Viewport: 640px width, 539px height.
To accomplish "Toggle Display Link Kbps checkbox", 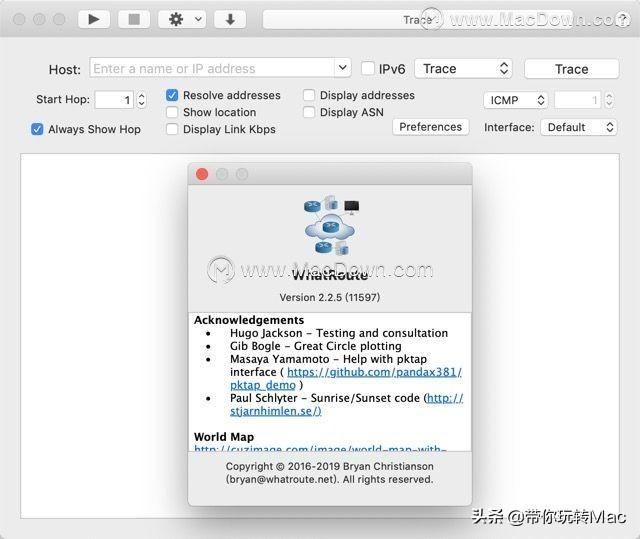I will point(172,129).
